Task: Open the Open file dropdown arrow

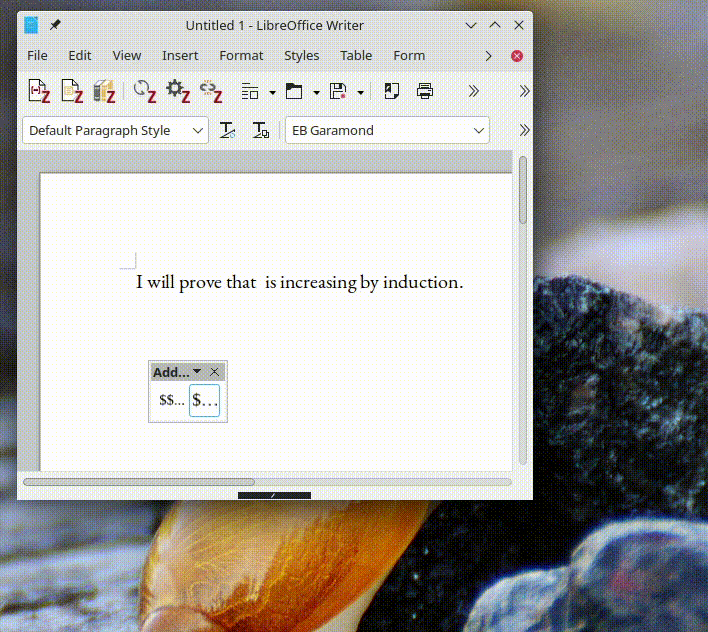Action: click(317, 93)
